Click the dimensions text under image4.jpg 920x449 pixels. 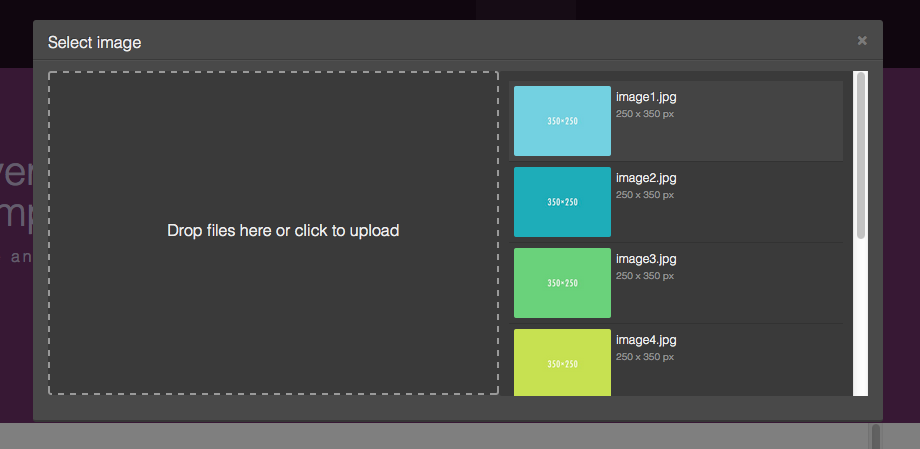click(x=645, y=357)
